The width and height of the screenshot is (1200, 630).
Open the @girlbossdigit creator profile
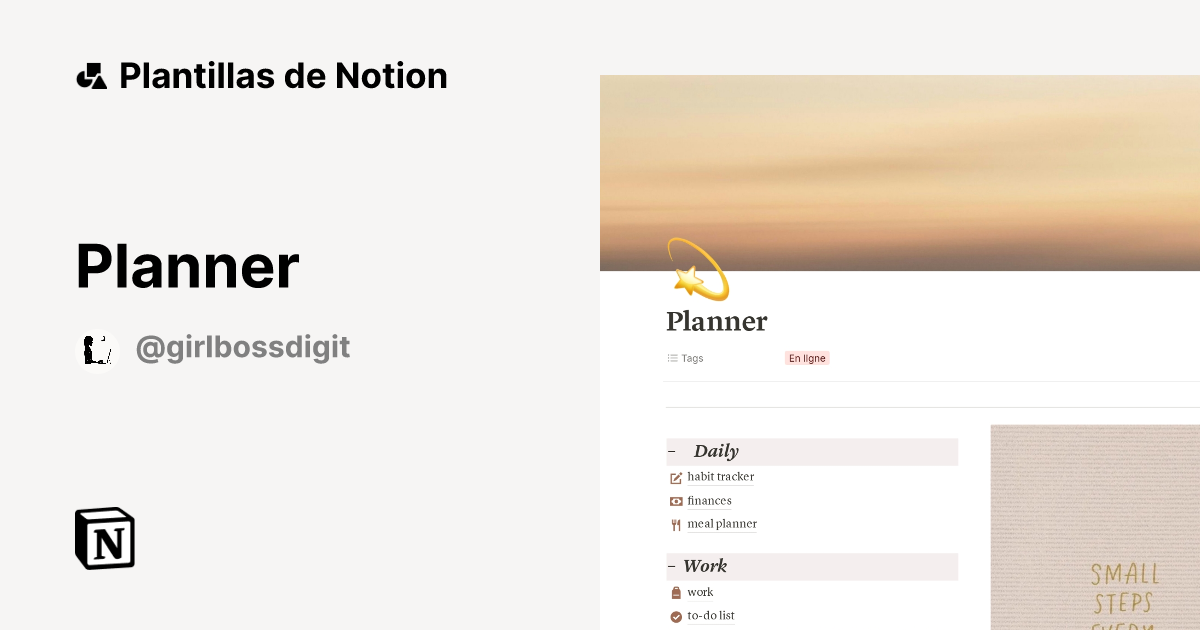243,347
